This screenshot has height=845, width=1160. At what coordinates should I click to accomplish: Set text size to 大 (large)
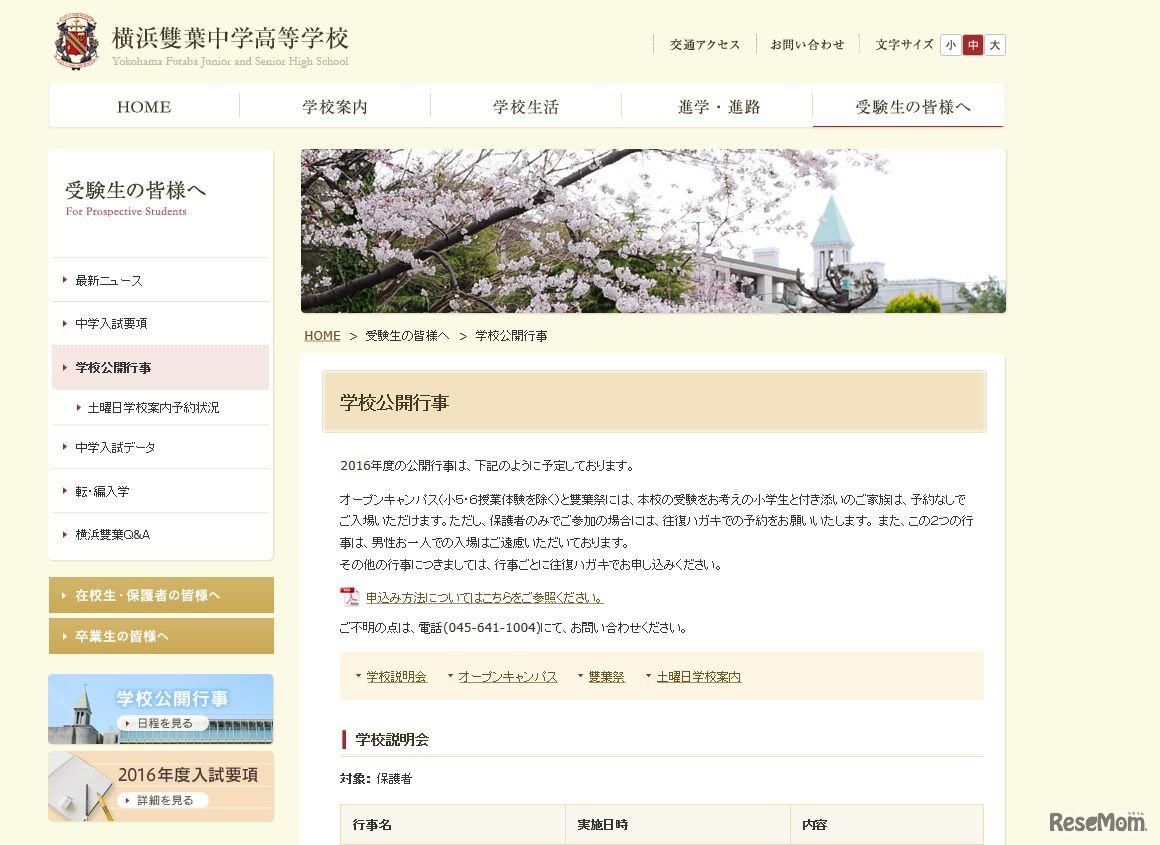point(995,45)
